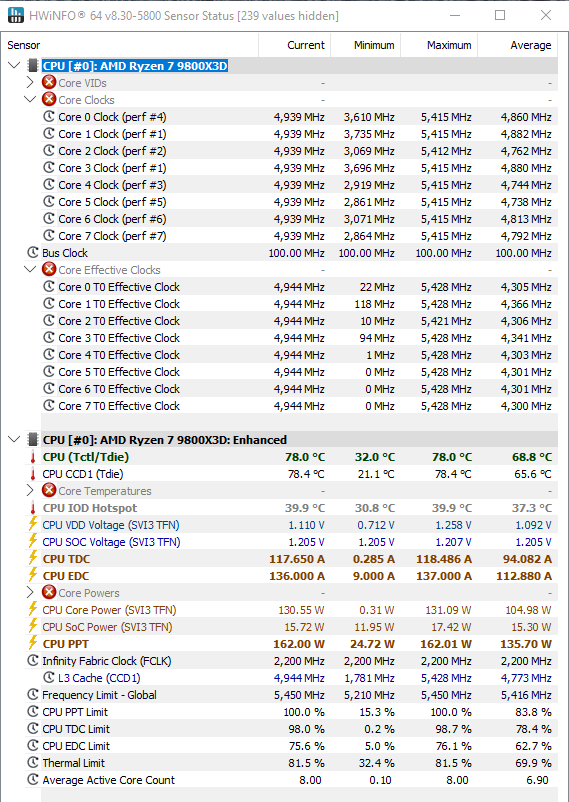This screenshot has height=802, width=569.
Task: Click the thermometer icon of CPU CCD1 (Tdie)
Action: click(x=33, y=474)
